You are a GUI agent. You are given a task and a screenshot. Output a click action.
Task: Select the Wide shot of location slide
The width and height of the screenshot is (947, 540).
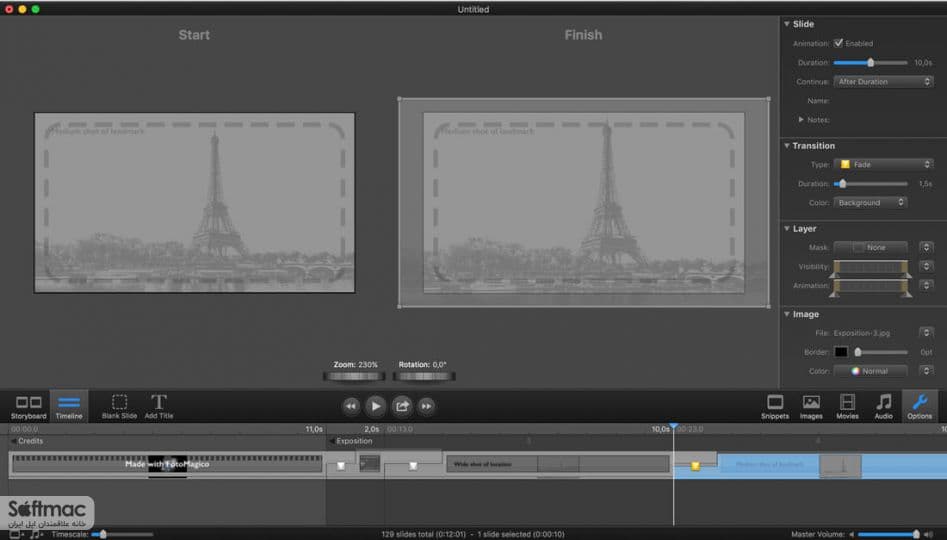click(x=557, y=464)
